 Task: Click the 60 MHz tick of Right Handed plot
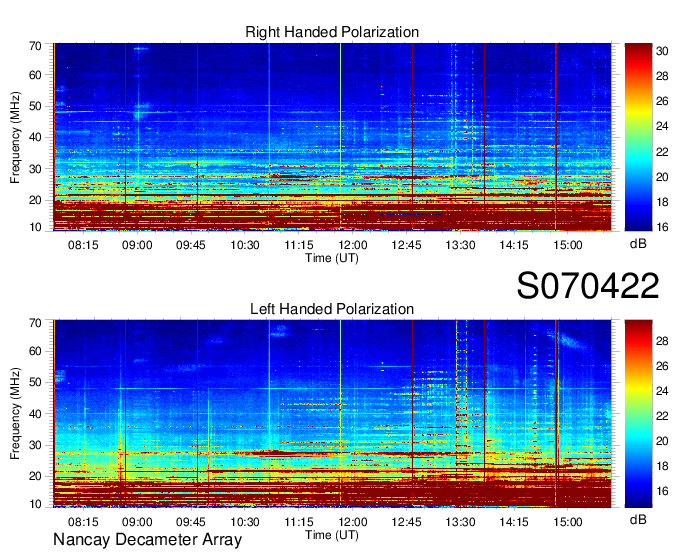(x=35, y=75)
